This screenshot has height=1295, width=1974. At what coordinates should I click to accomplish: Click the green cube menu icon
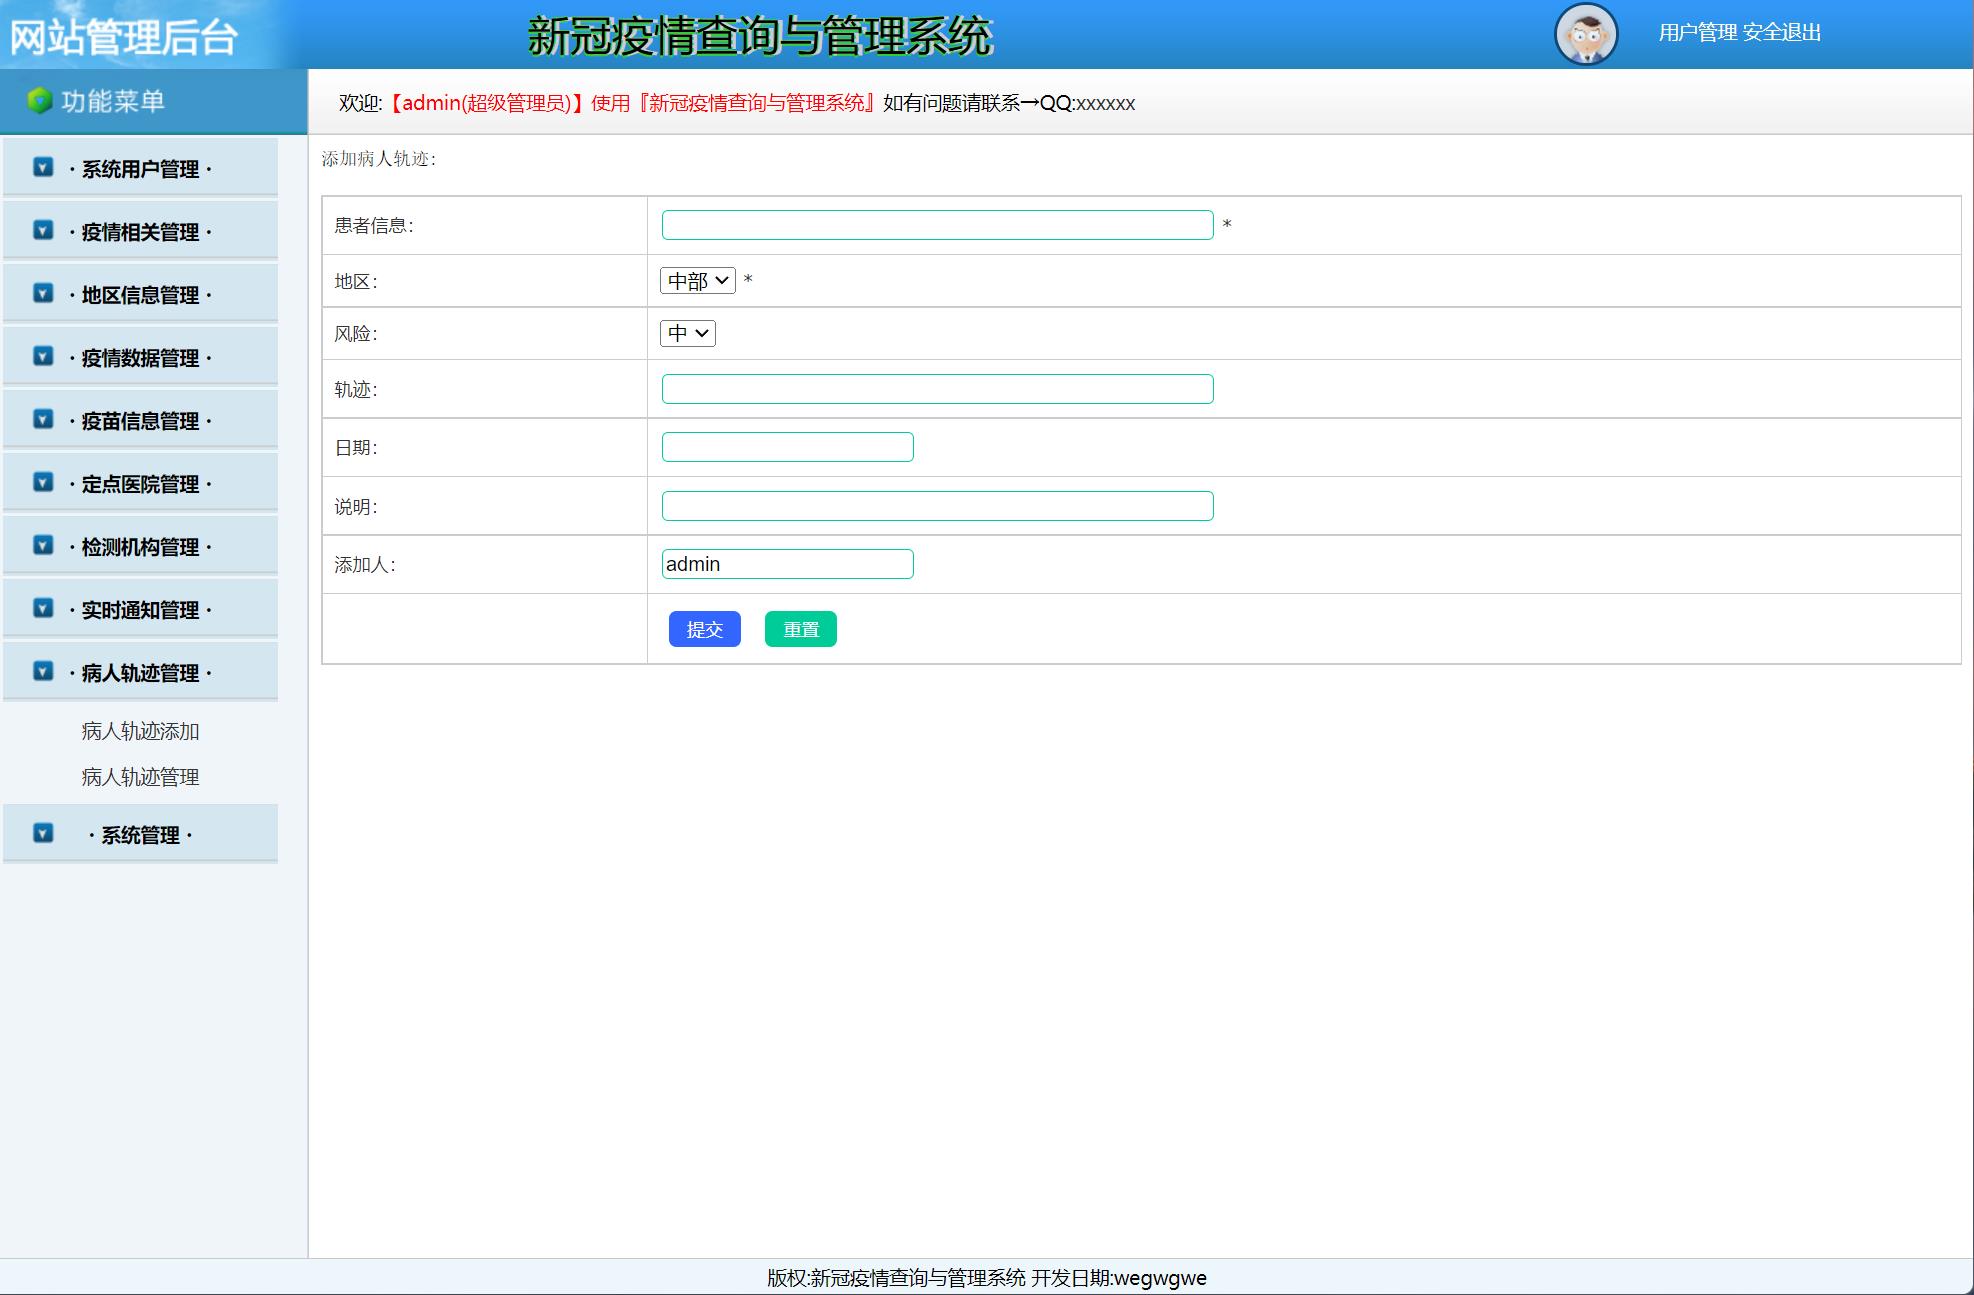point(39,101)
